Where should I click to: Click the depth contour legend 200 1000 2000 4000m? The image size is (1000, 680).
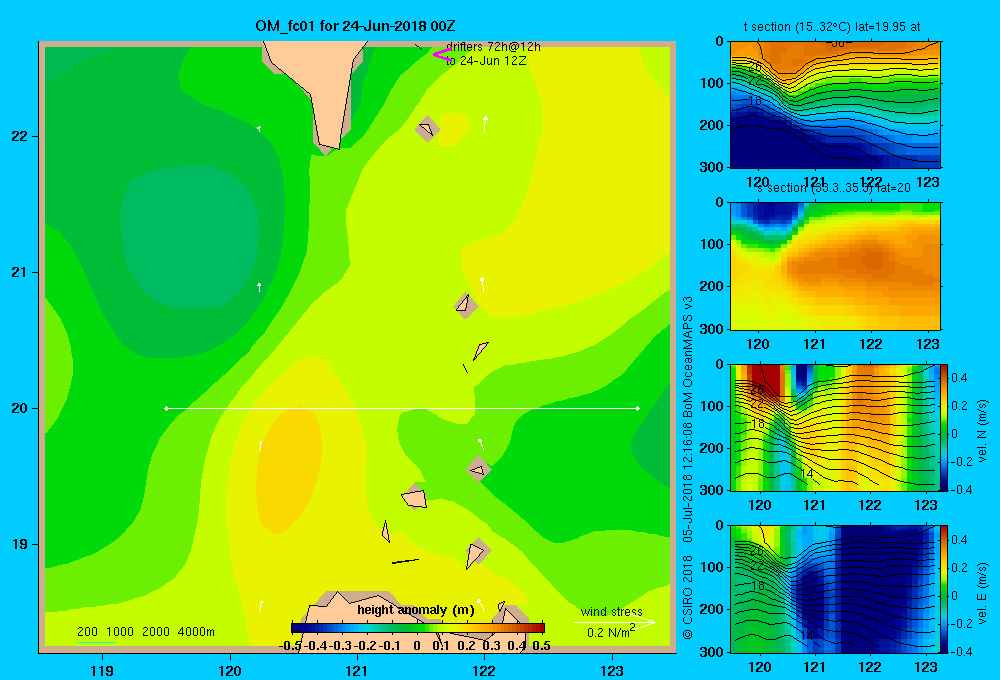(x=145, y=632)
